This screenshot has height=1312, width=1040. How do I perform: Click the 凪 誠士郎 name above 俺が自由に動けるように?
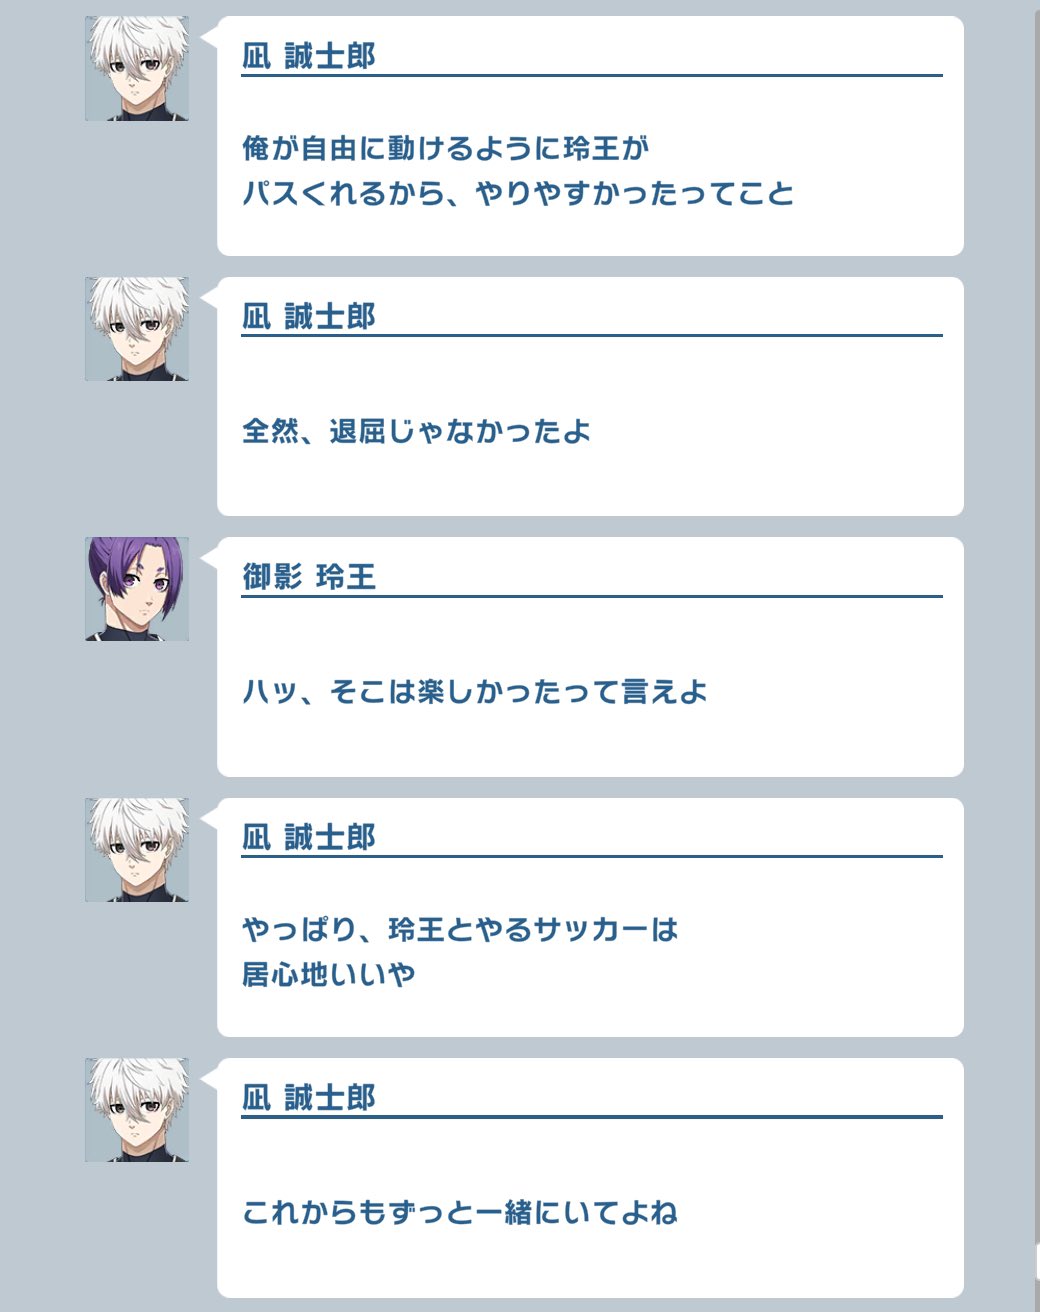click(x=309, y=56)
